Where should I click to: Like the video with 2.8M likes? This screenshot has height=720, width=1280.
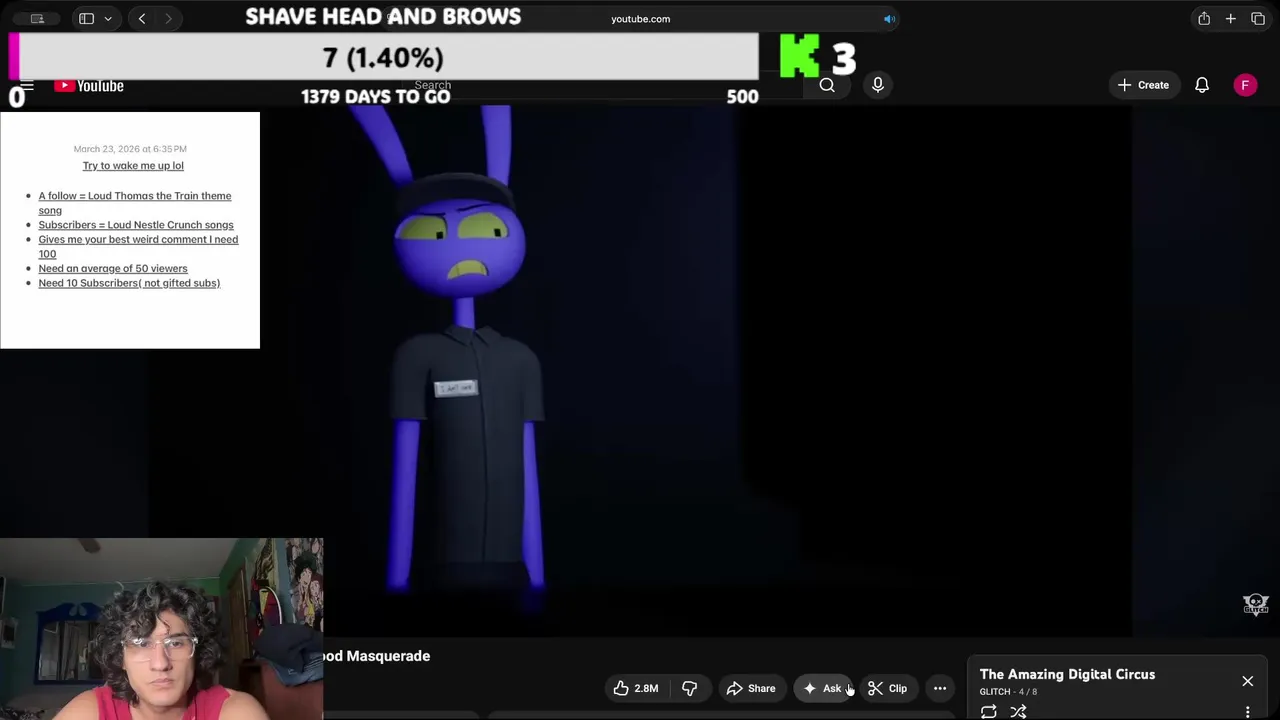point(636,688)
